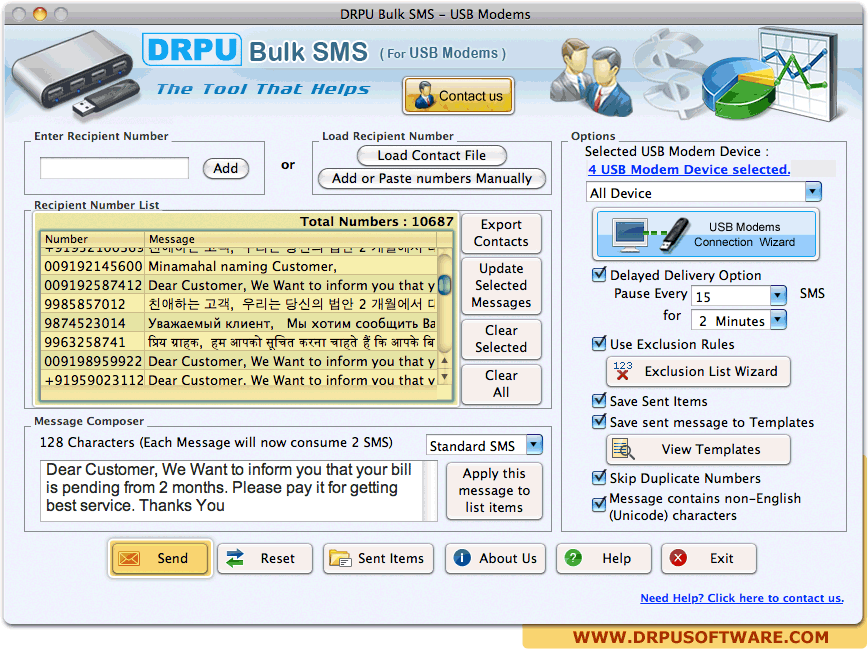Click the Exclusion List 123 cross icon
The image size is (868, 649).
coord(623,370)
